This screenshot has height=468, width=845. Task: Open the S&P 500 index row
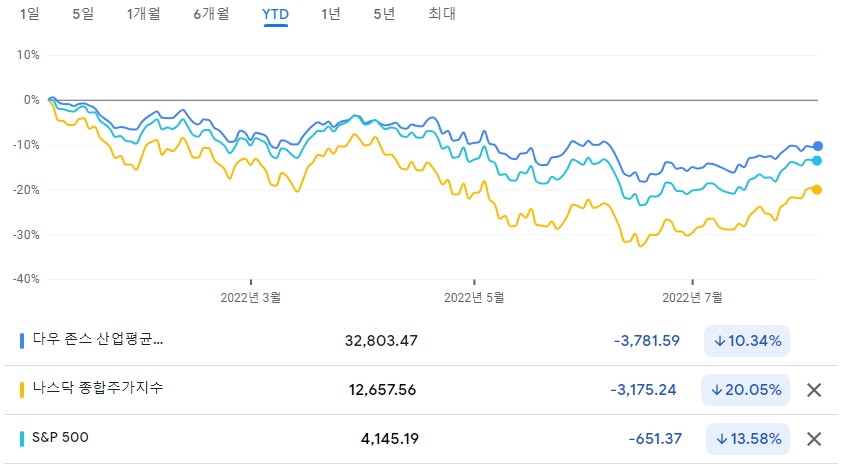420,439
